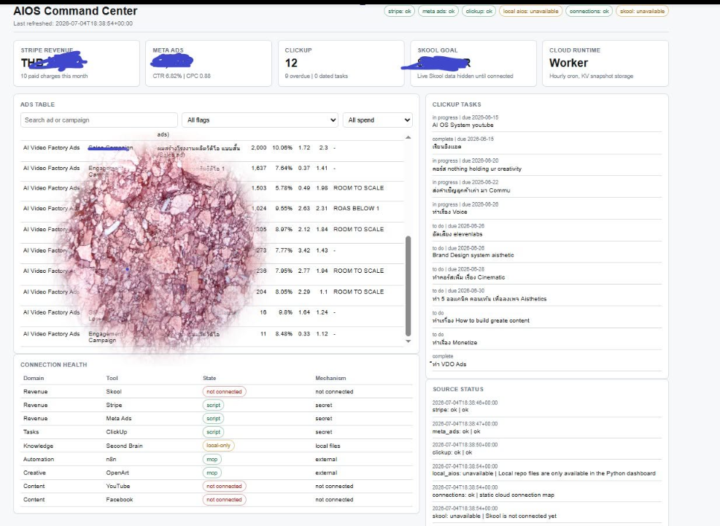Click the 'meta ads: ok' status pill
The image size is (720, 526).
(438, 11)
